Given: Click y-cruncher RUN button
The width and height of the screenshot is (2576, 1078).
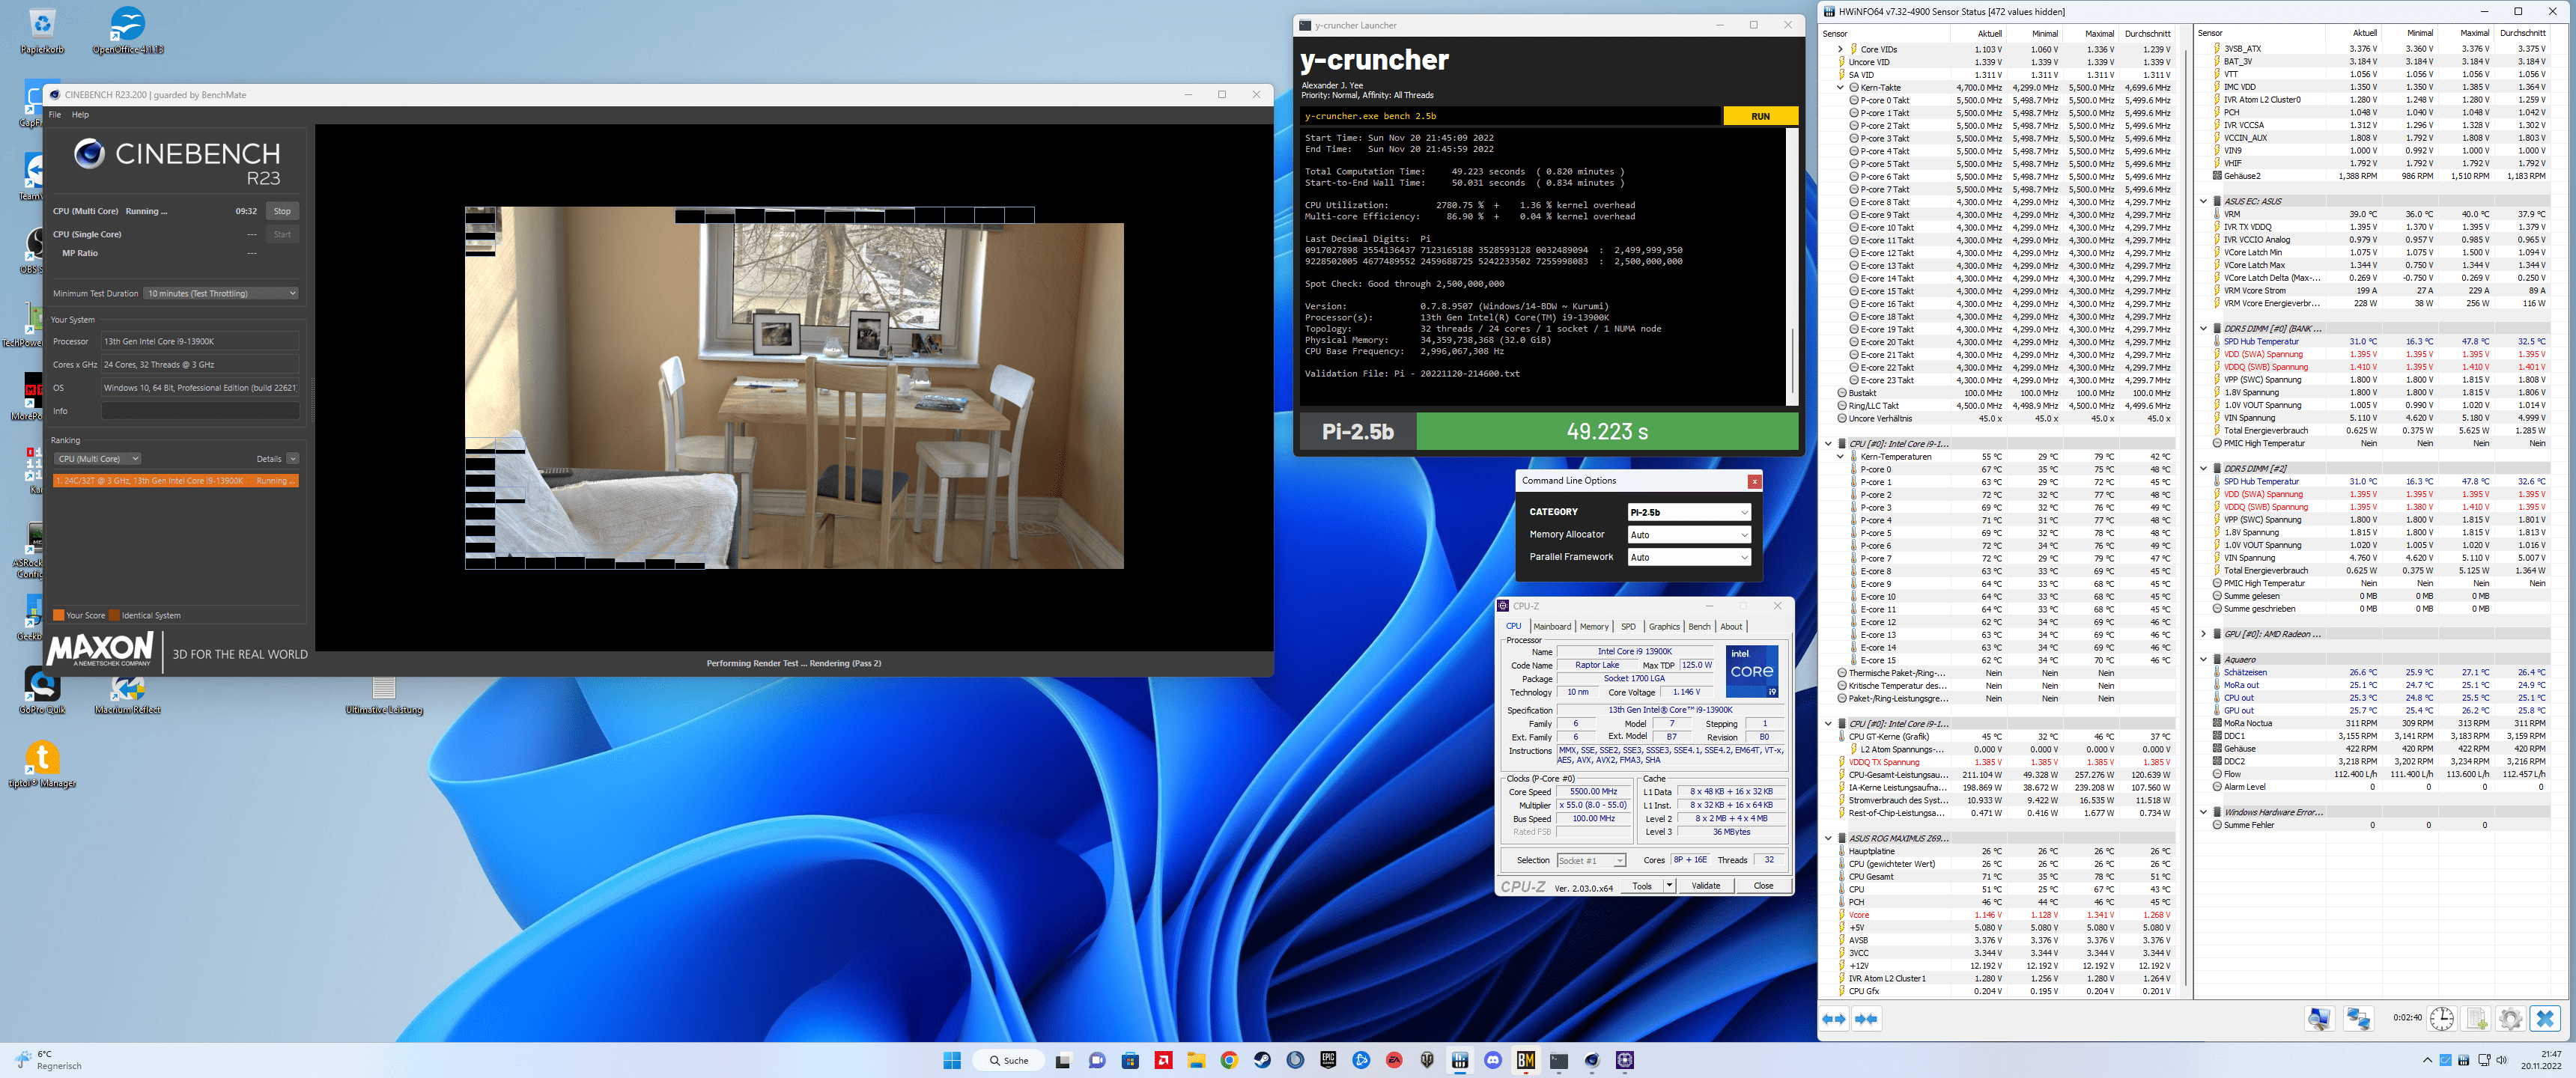Looking at the screenshot, I should tap(1760, 116).
